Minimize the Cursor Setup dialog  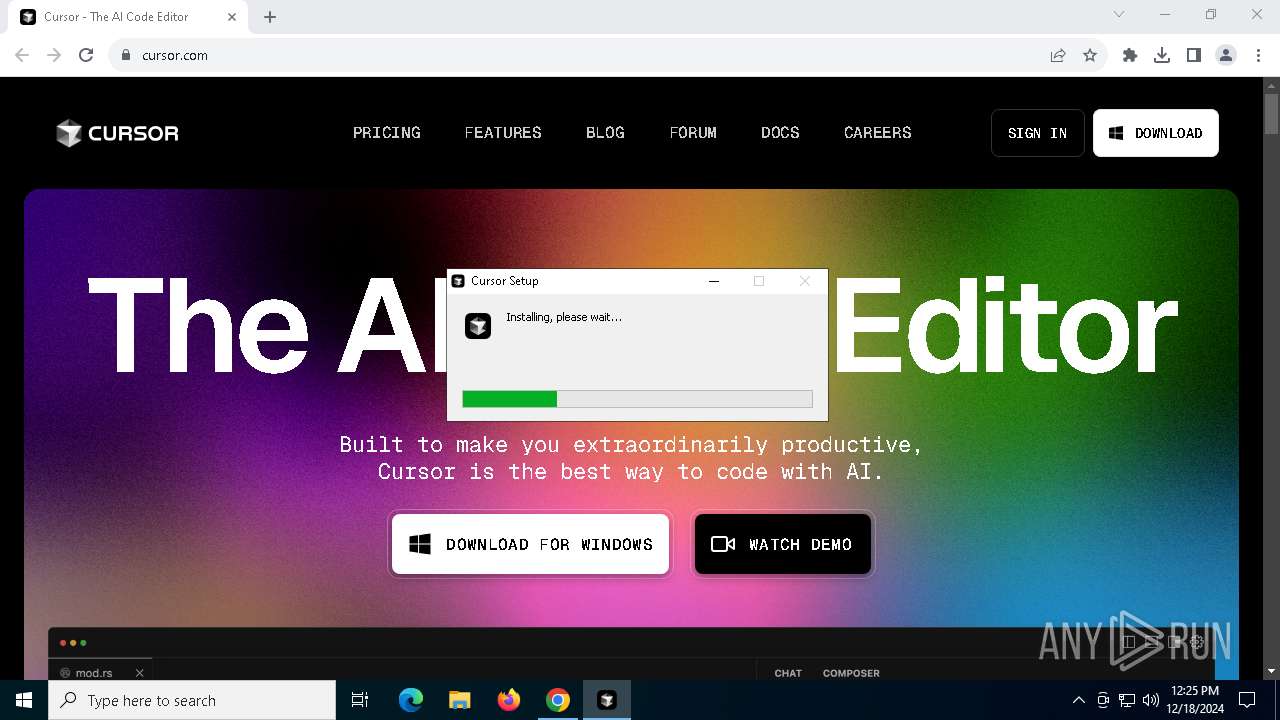(x=714, y=281)
